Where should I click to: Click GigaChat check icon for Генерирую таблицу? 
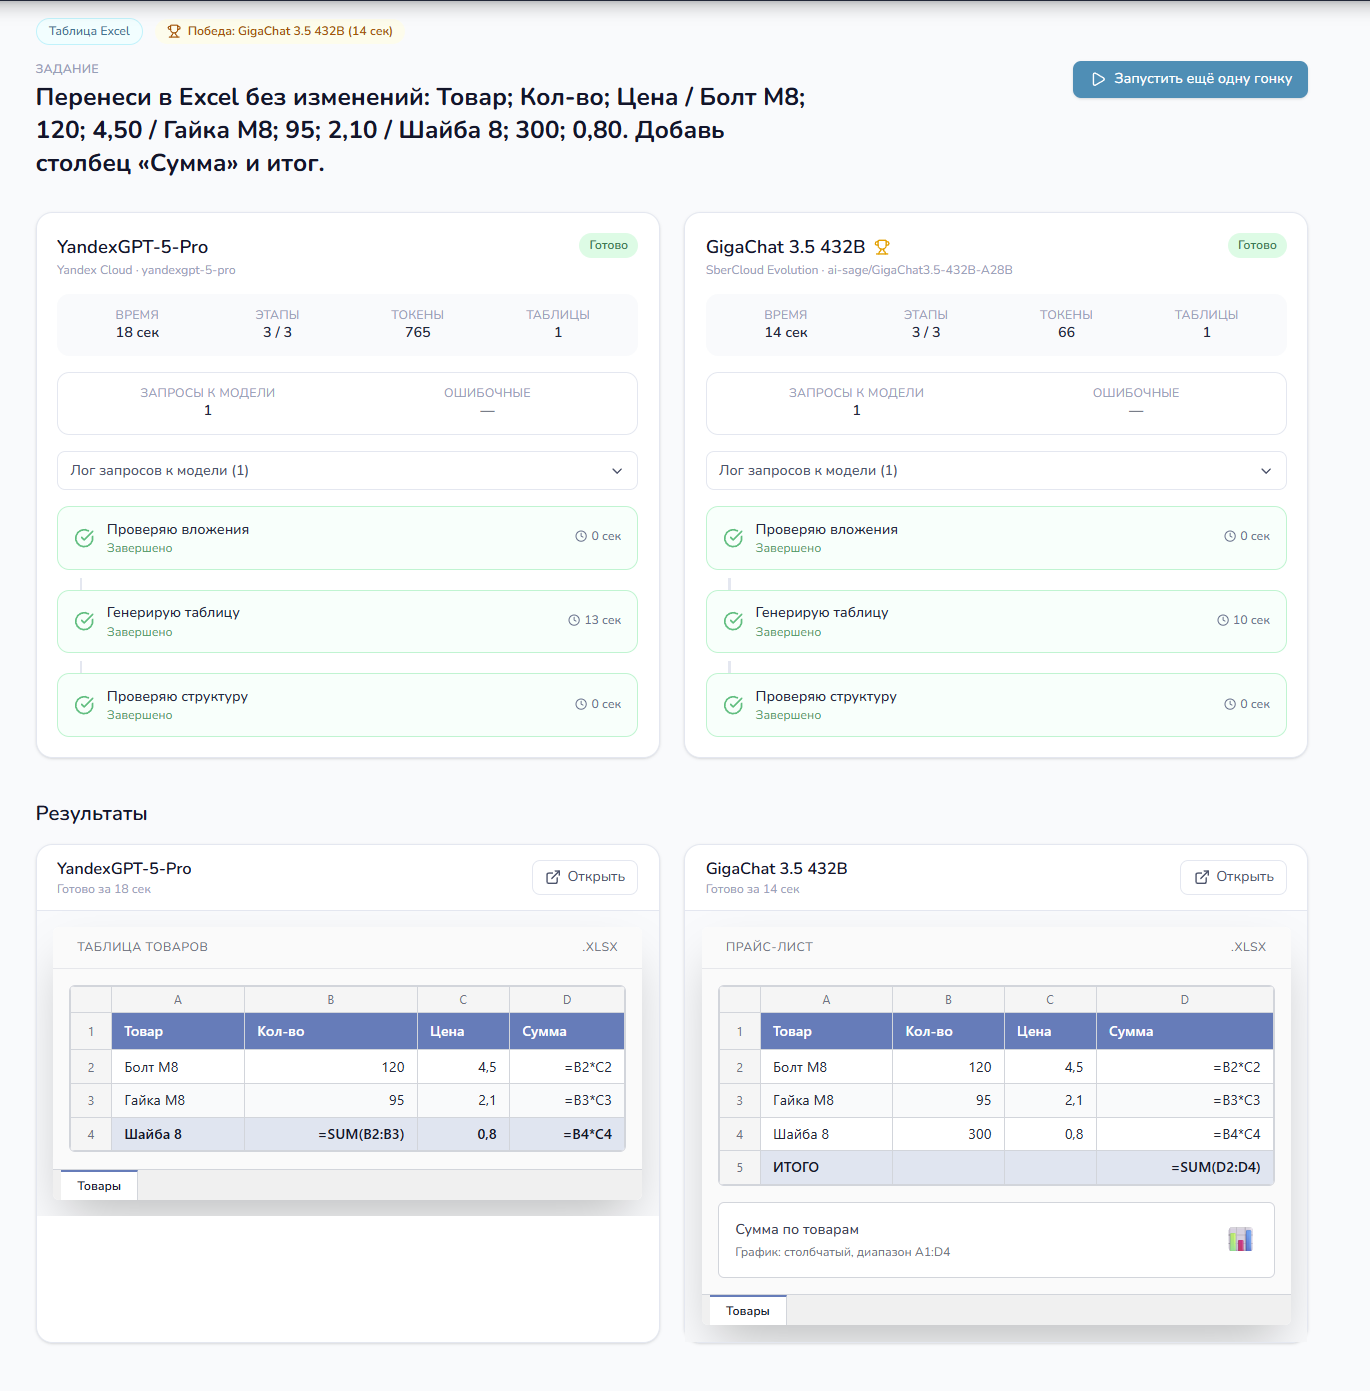click(x=733, y=621)
